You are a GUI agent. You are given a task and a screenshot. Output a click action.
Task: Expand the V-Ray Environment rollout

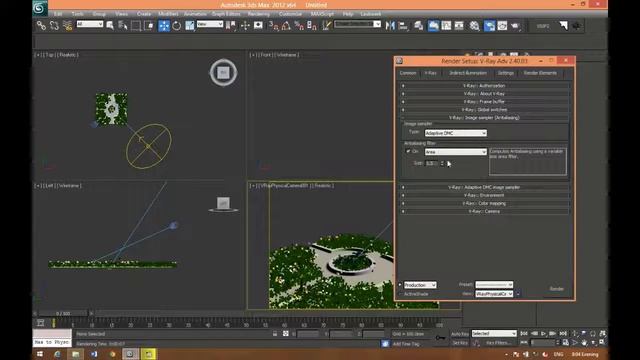484,195
